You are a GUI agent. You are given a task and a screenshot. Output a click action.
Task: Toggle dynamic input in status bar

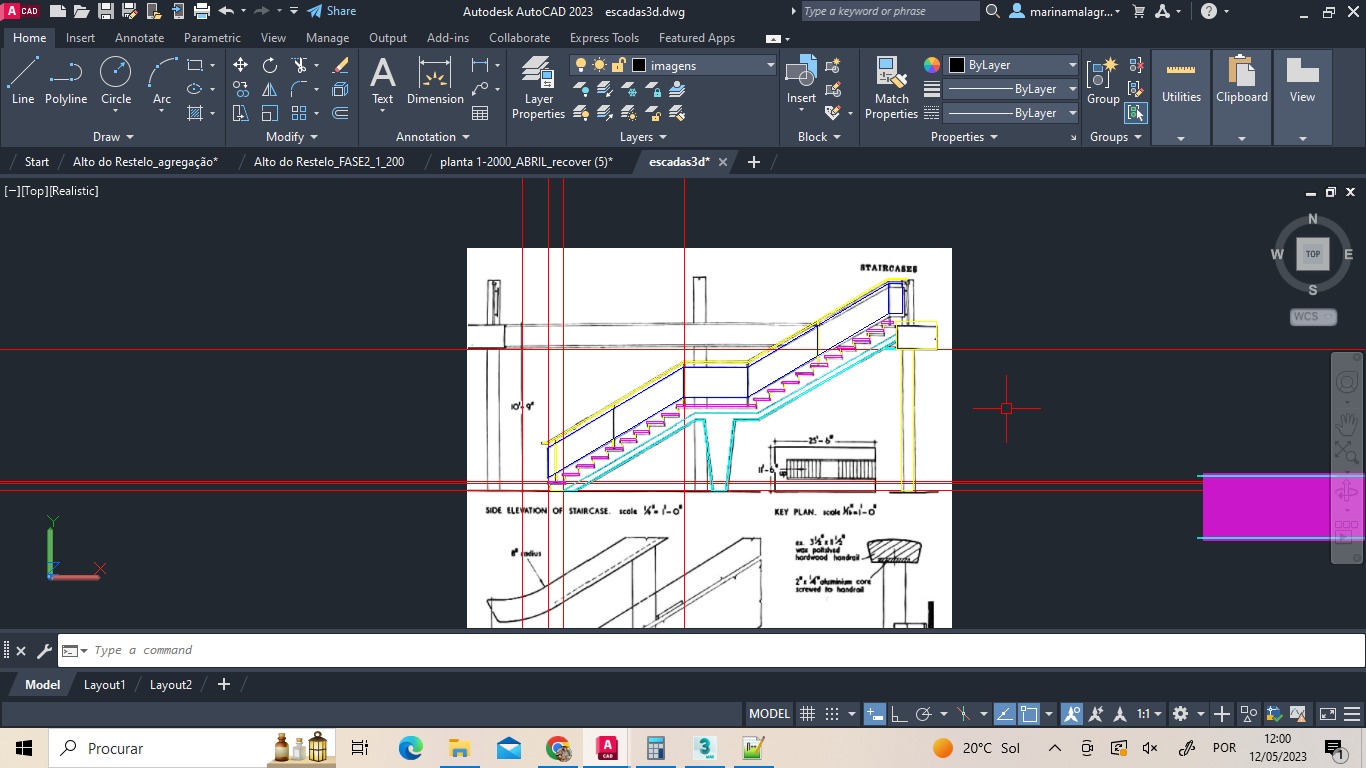(x=874, y=714)
